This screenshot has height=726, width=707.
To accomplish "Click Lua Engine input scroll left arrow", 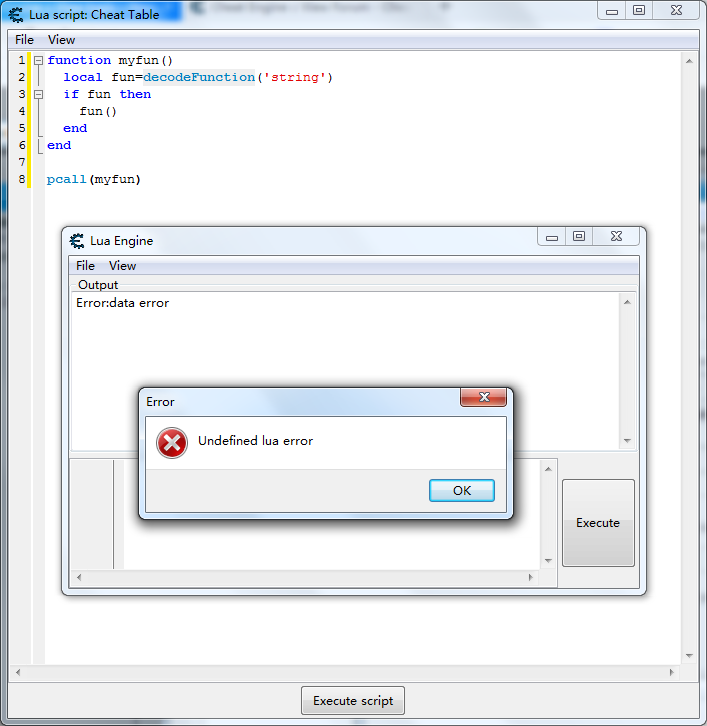I will point(79,577).
